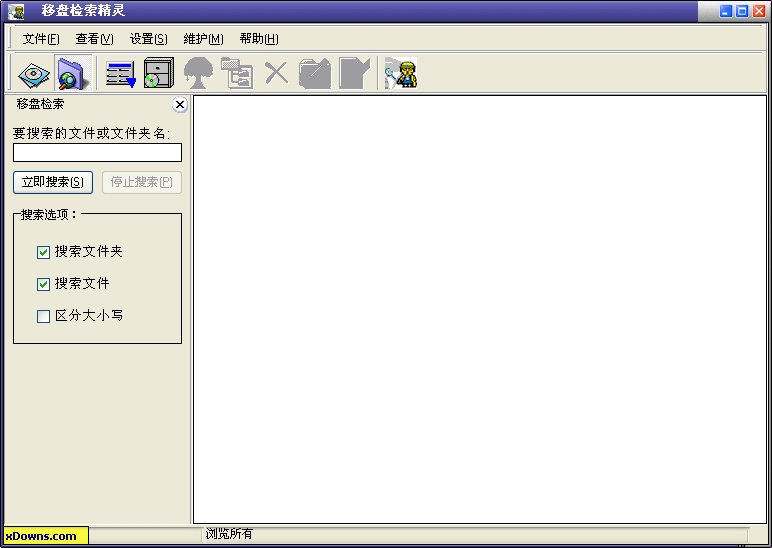
Task: Click the 浏览所有 status bar text
Action: (229, 534)
